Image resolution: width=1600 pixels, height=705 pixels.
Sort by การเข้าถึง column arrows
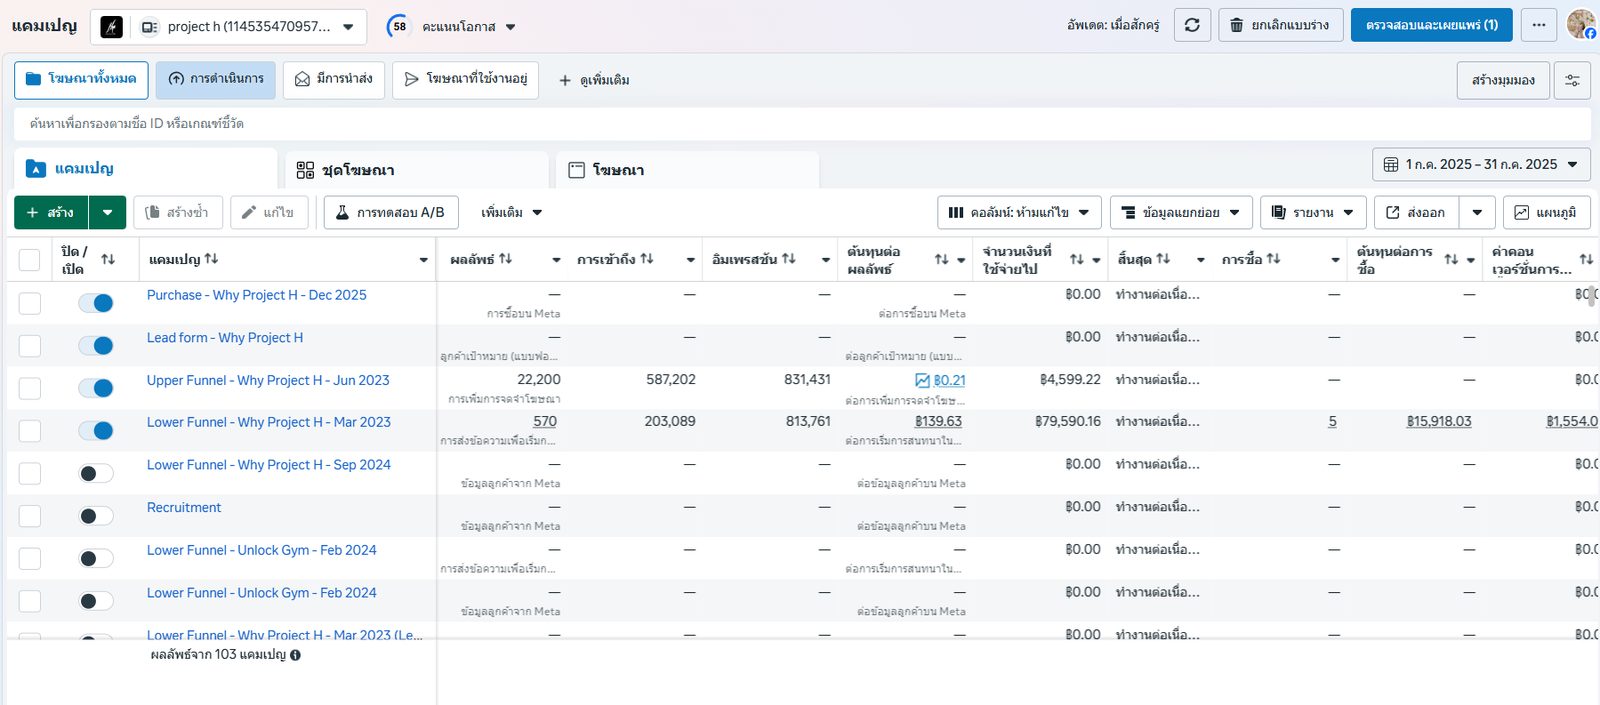[647, 259]
